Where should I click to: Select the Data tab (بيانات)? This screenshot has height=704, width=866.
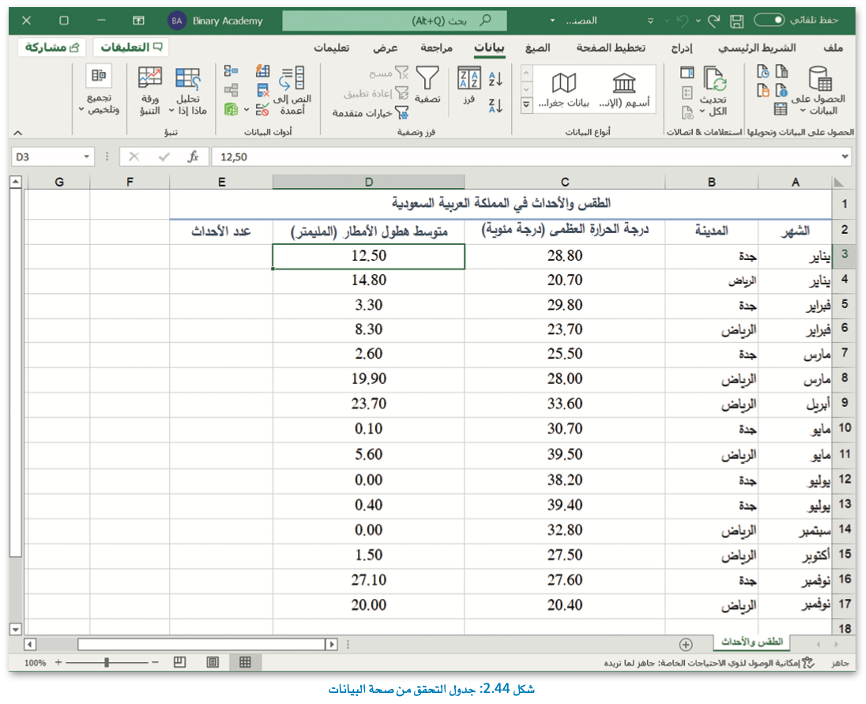tap(489, 48)
